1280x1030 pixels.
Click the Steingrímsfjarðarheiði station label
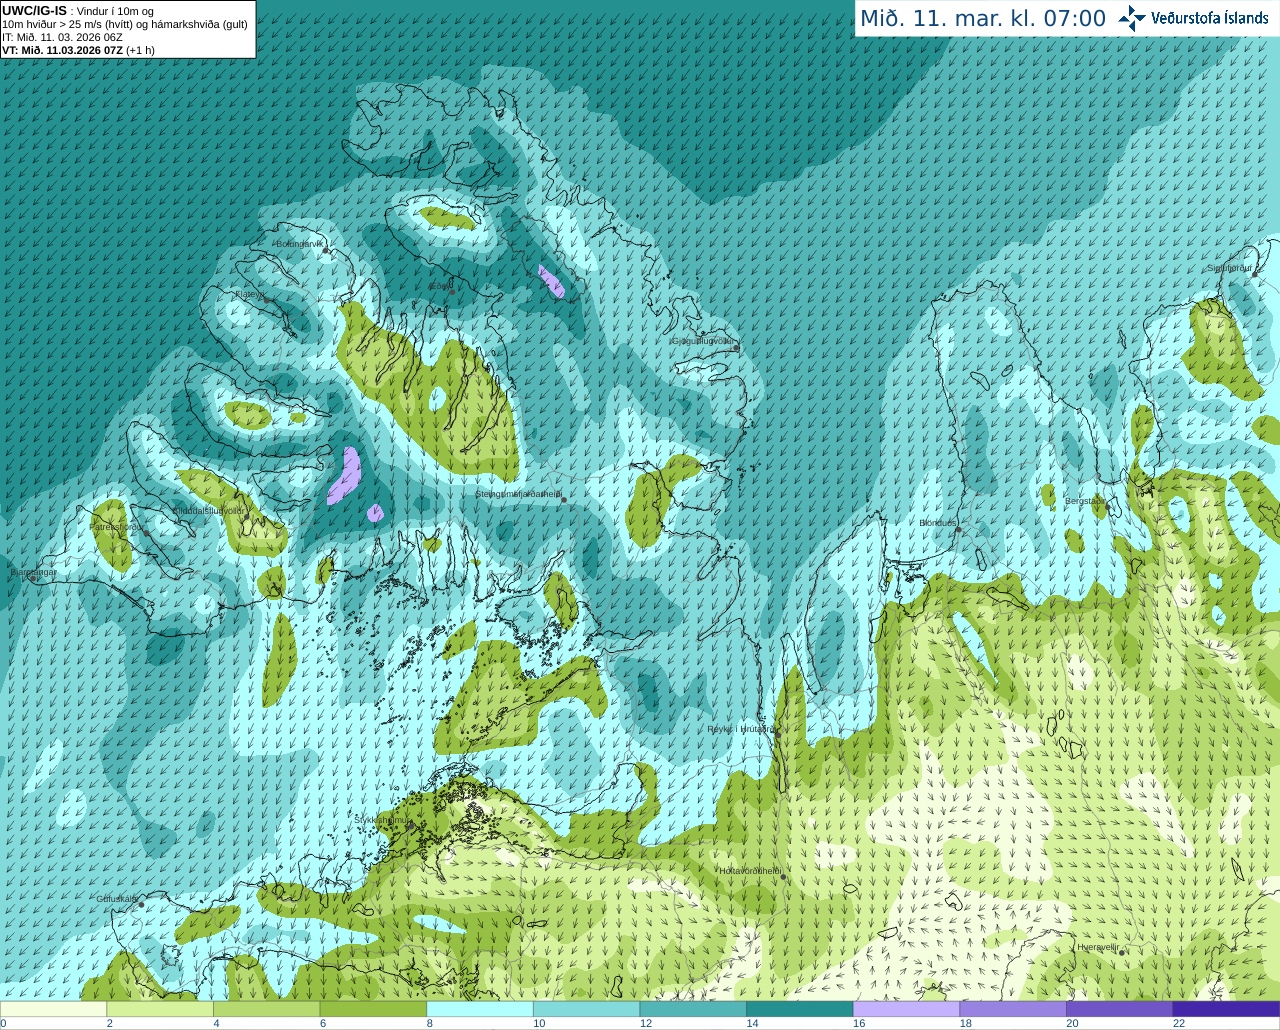click(x=518, y=494)
